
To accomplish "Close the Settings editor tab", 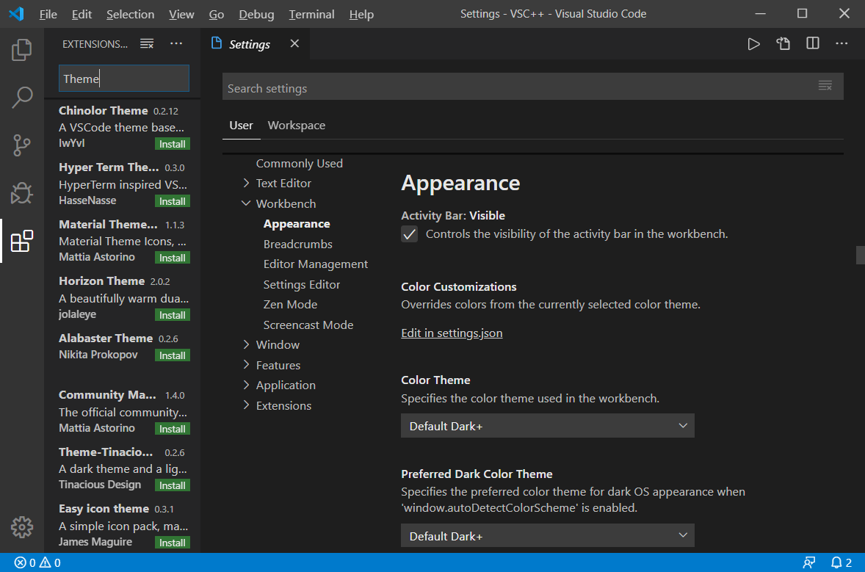I will [295, 44].
